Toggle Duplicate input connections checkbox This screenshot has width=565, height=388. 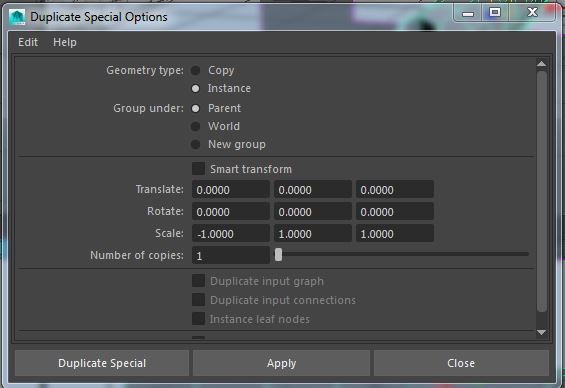tap(199, 300)
